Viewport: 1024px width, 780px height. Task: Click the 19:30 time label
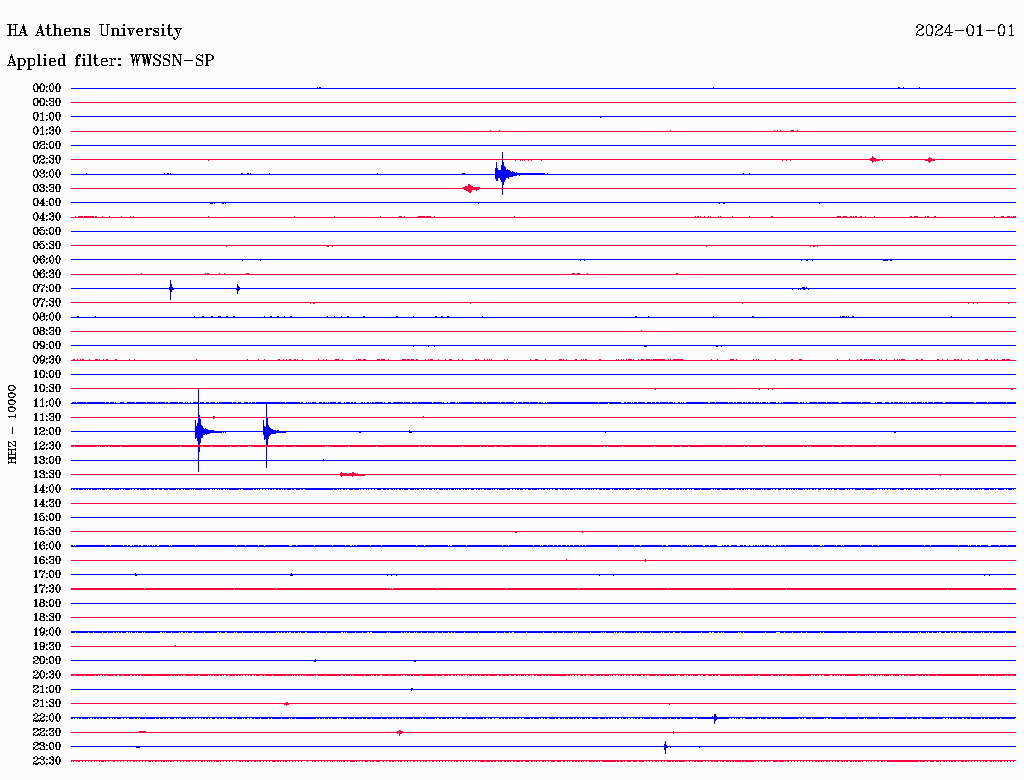pyautogui.click(x=47, y=646)
